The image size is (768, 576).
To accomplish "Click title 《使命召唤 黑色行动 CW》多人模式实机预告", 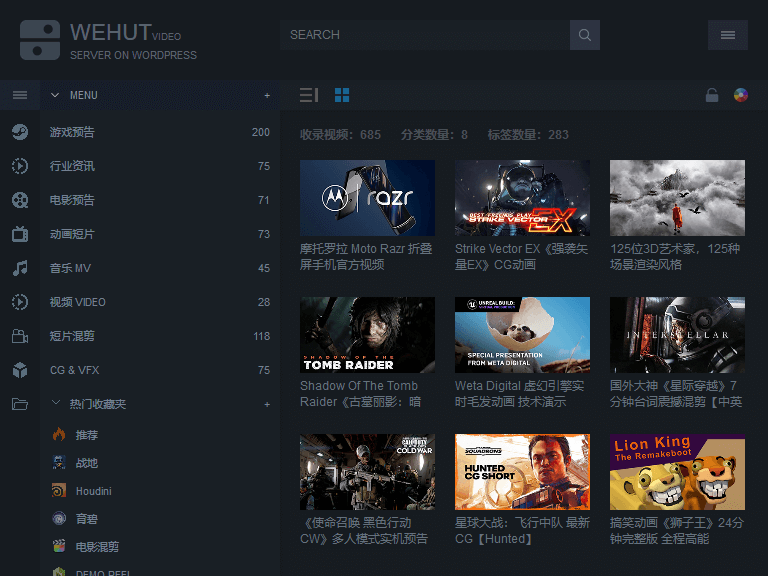I will [364, 531].
